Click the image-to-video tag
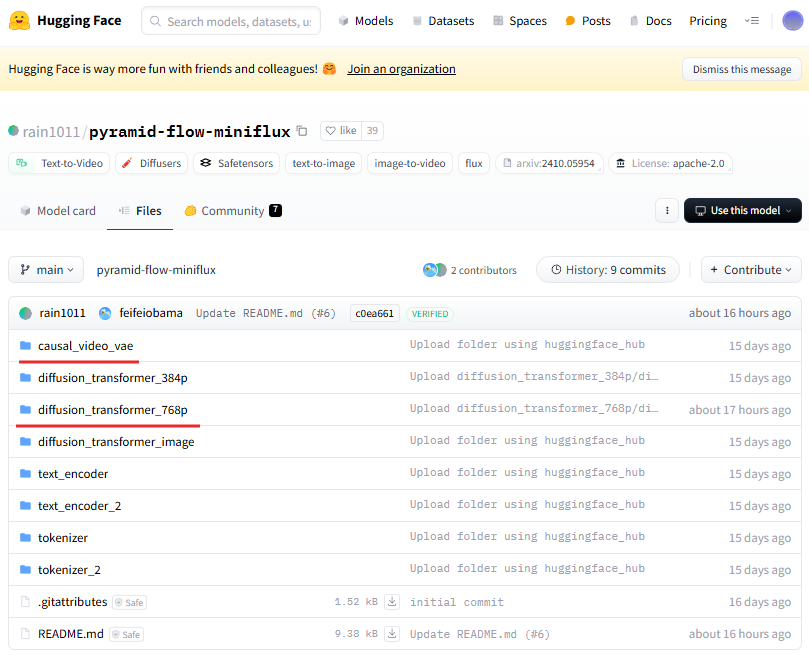 click(x=410, y=163)
